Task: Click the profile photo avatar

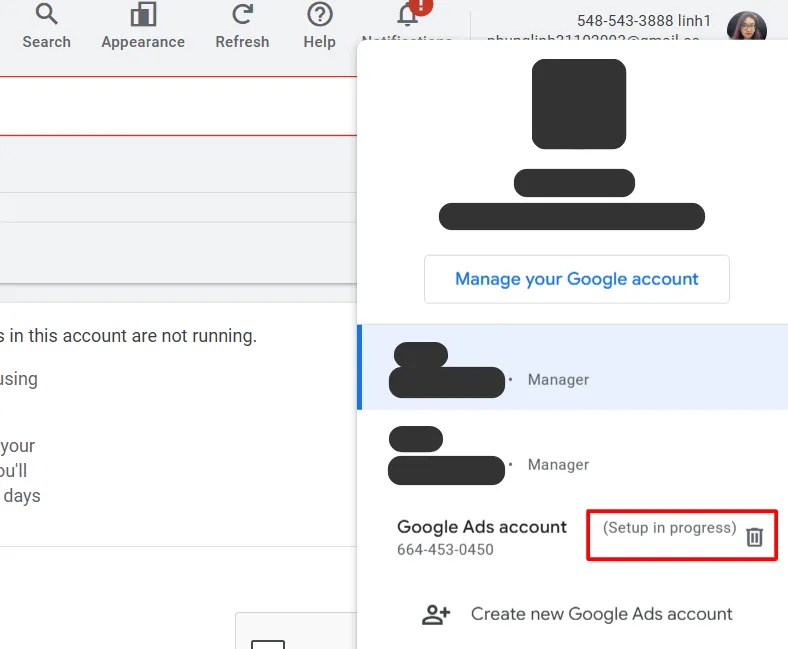Action: [747, 26]
